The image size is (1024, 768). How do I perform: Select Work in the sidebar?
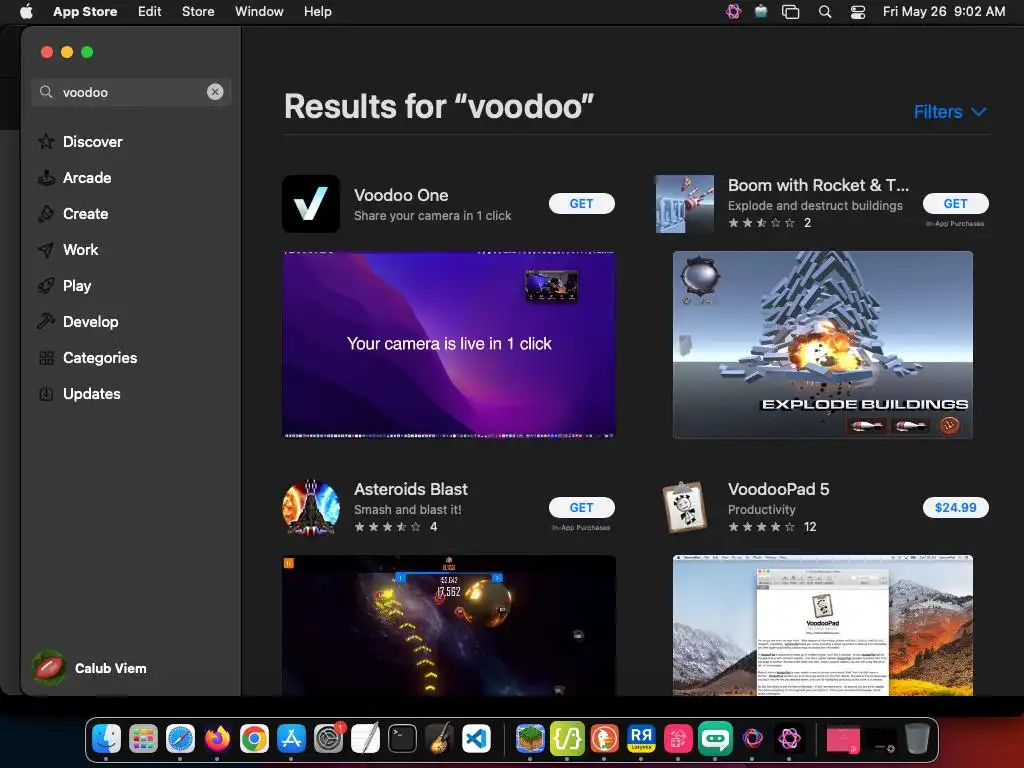(80, 249)
